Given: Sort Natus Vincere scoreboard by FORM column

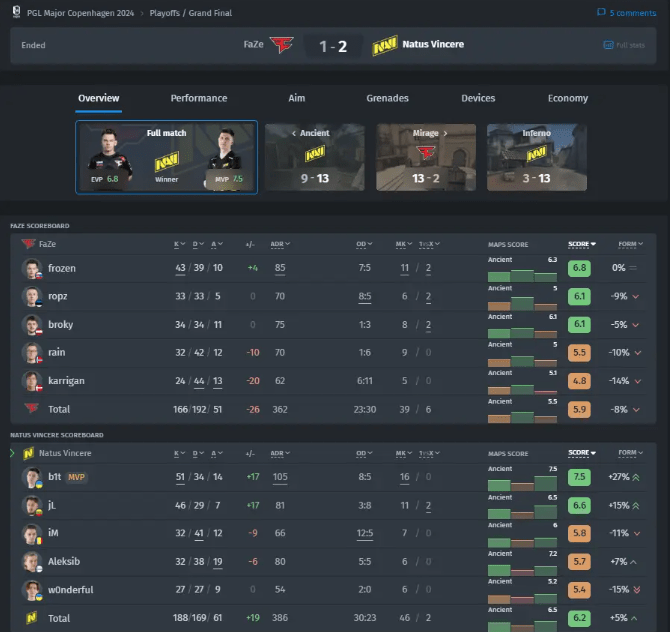Looking at the screenshot, I should [x=630, y=453].
